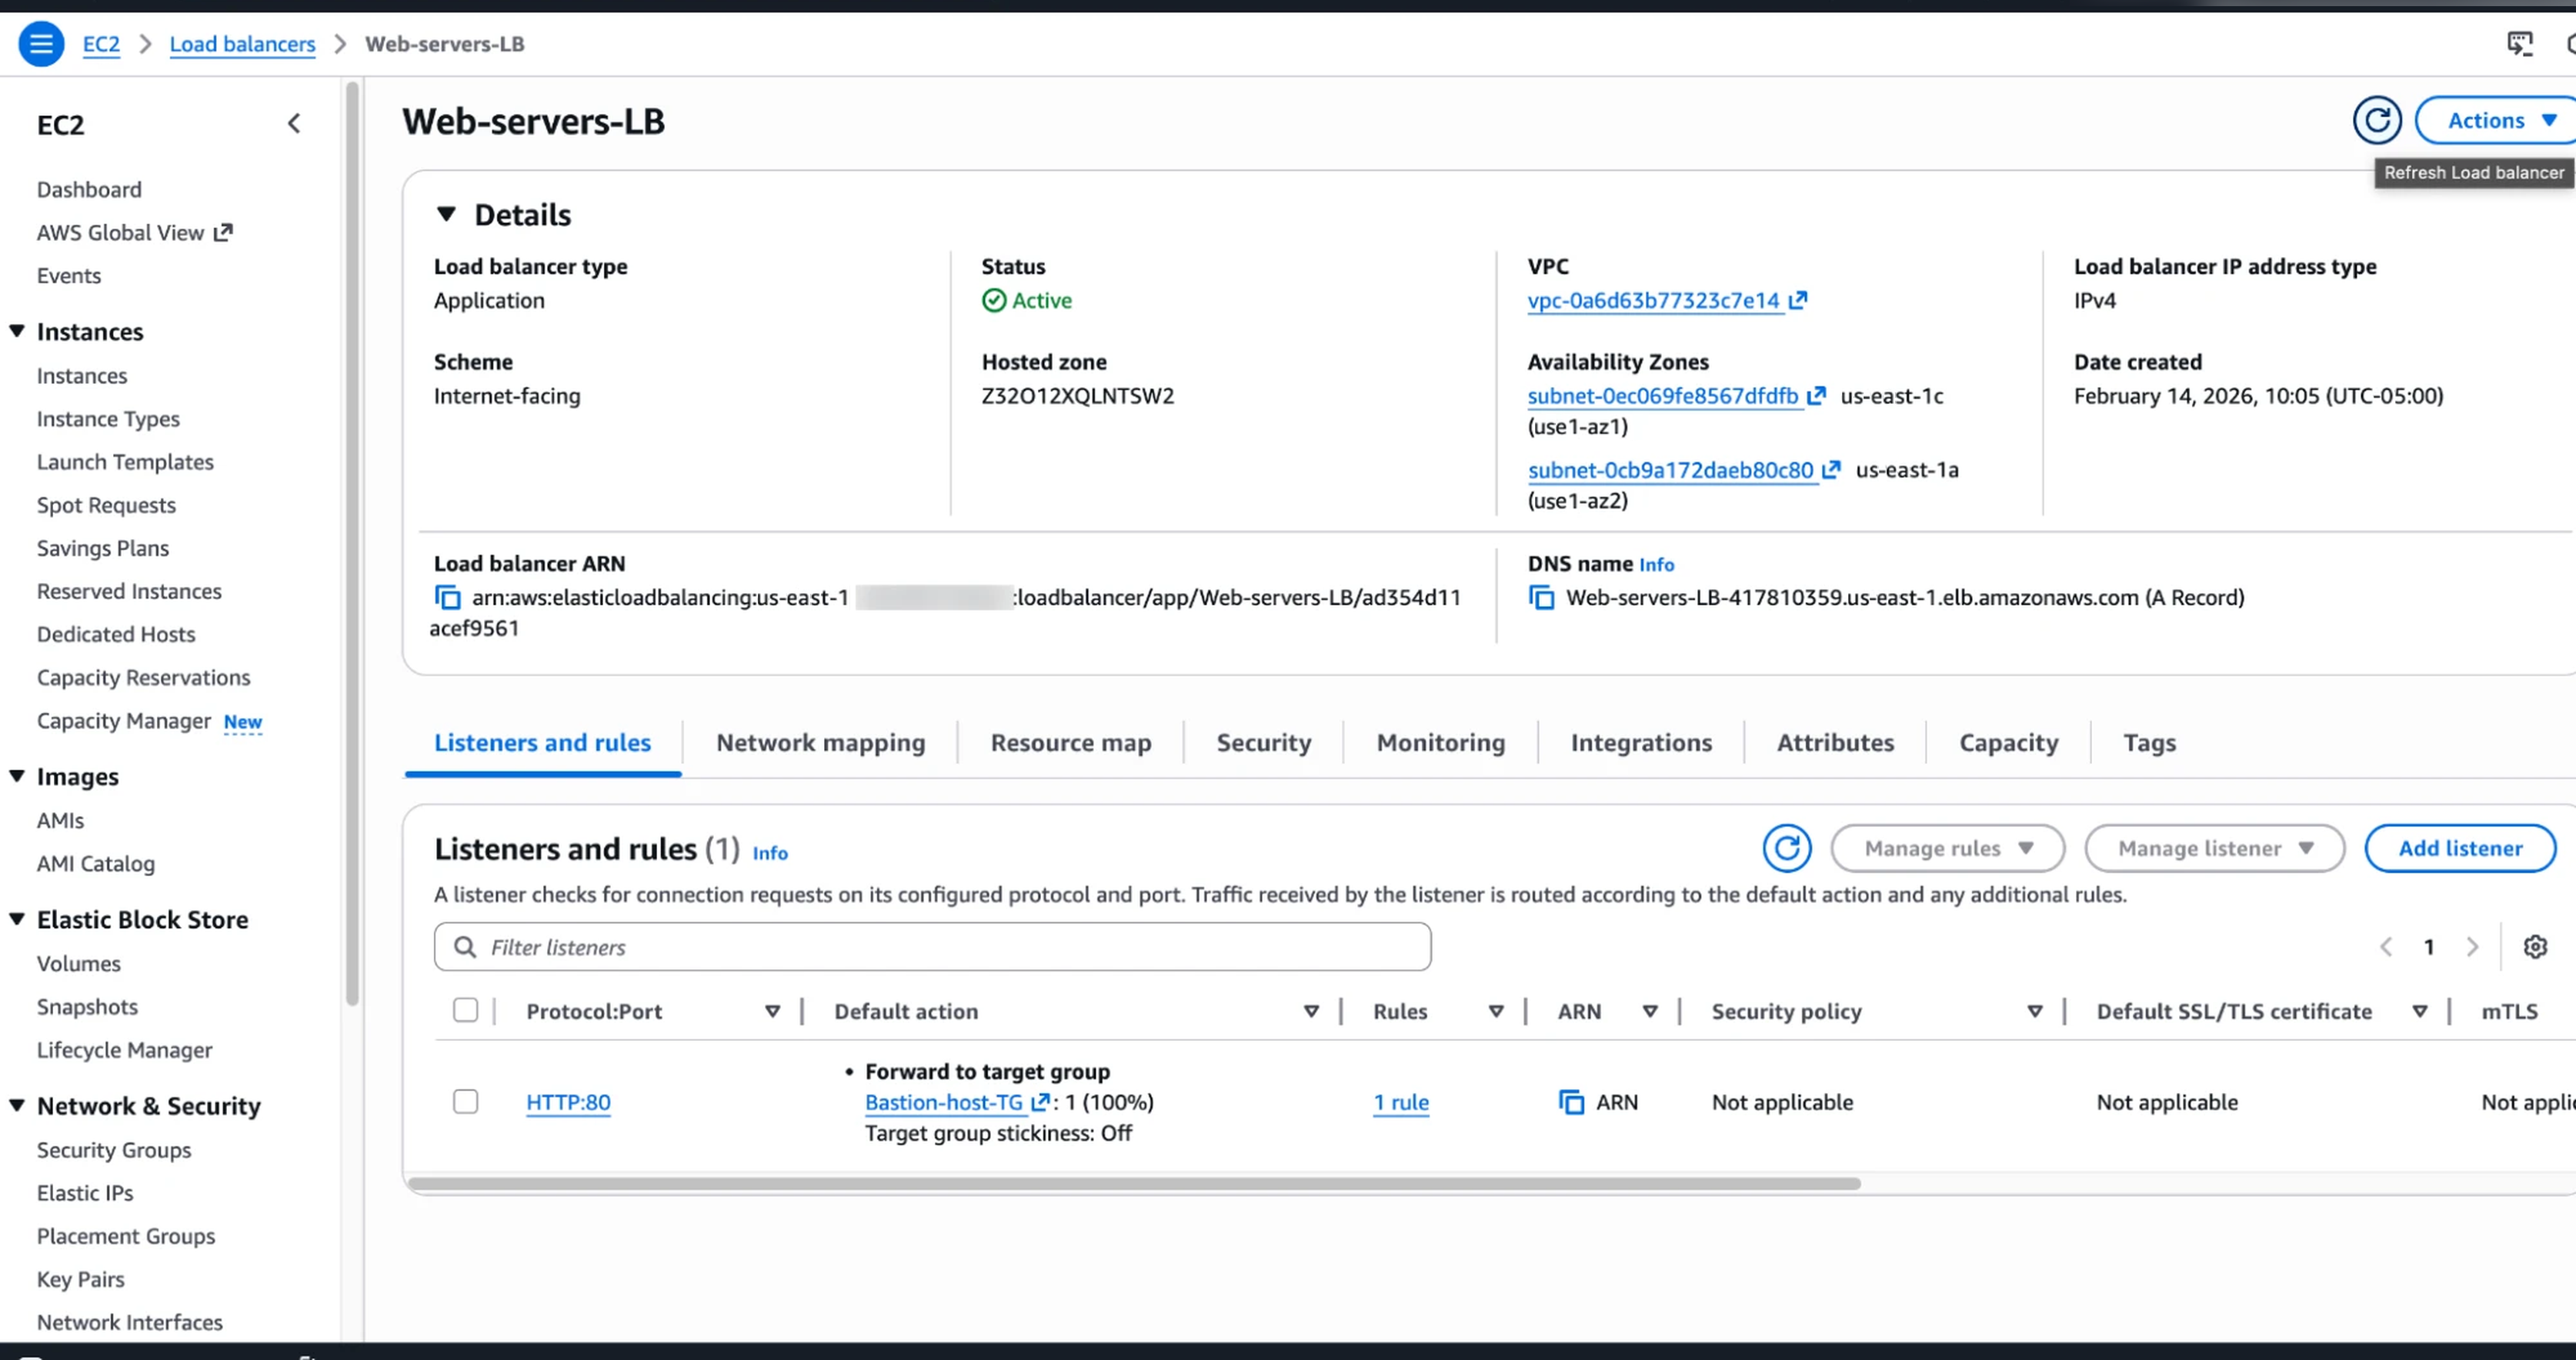Select all listeners header checkbox
Screen dimensions: 2576x1360
(x=465, y=1010)
